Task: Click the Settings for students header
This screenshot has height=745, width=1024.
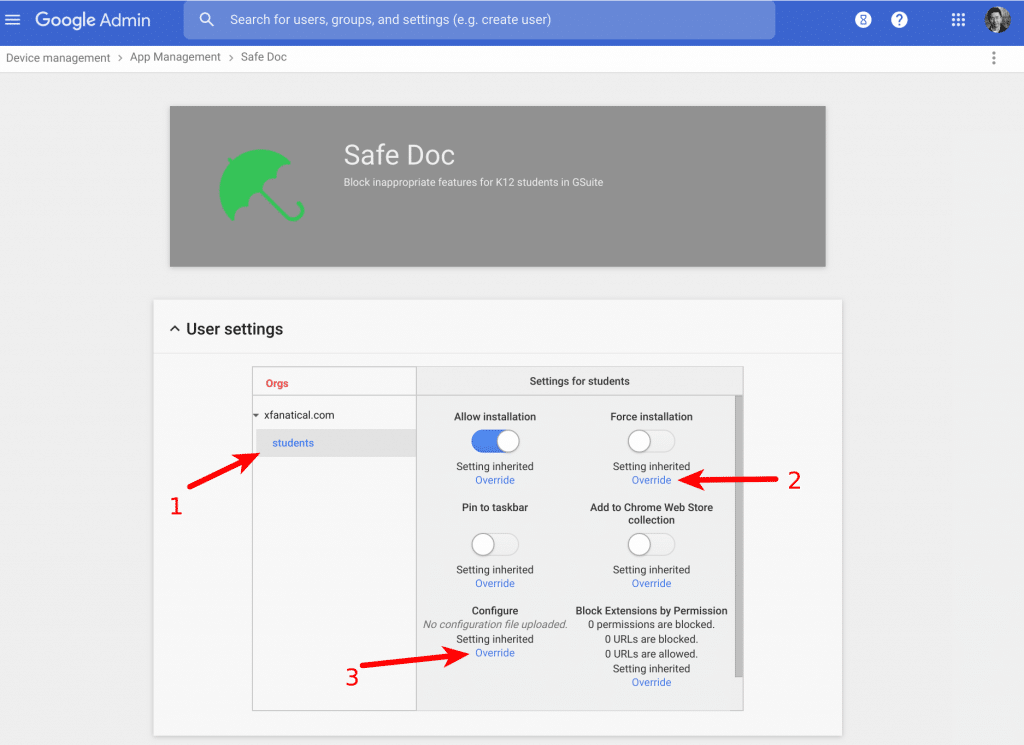Action: [579, 381]
